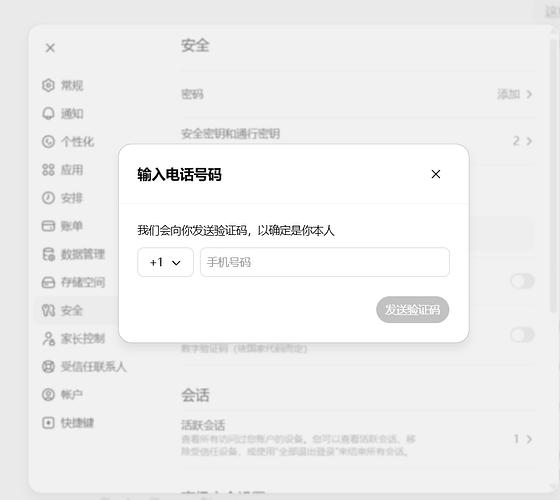Click the 密码 row label
The height and width of the screenshot is (500, 560).
192,94
